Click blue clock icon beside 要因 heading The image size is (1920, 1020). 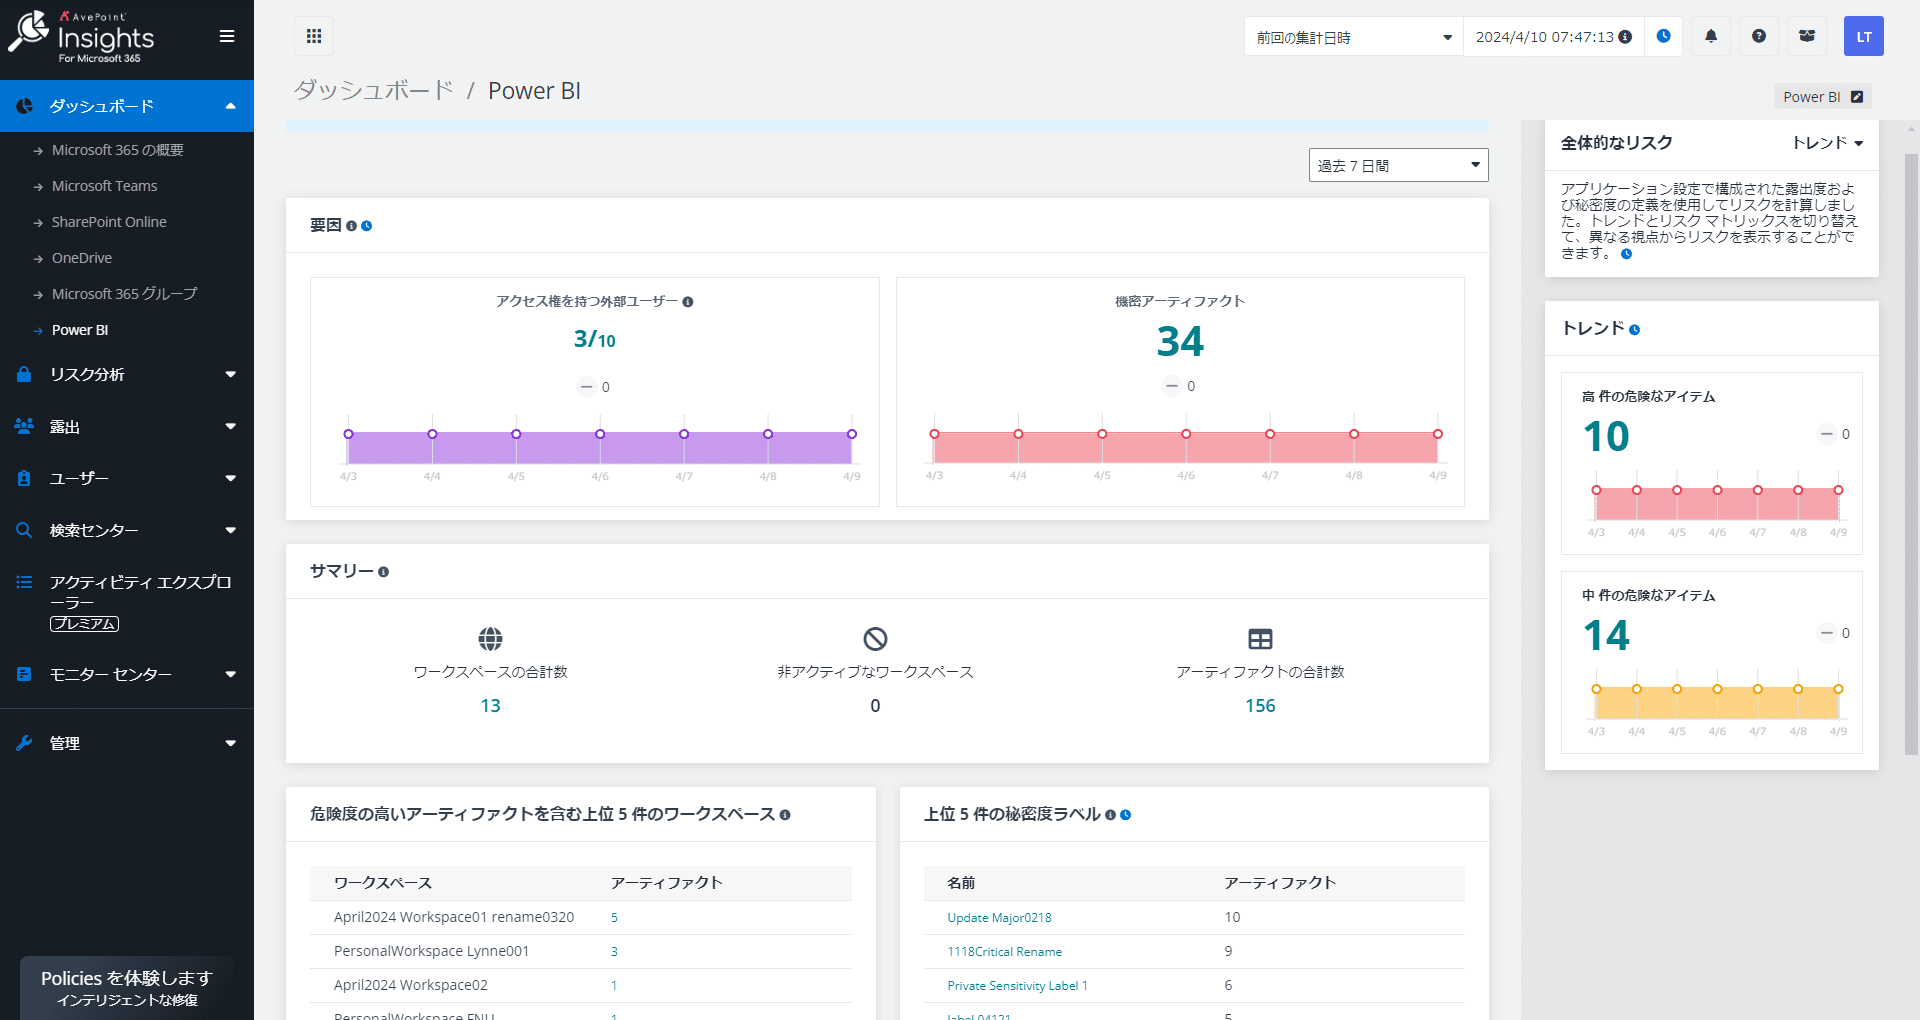367,226
